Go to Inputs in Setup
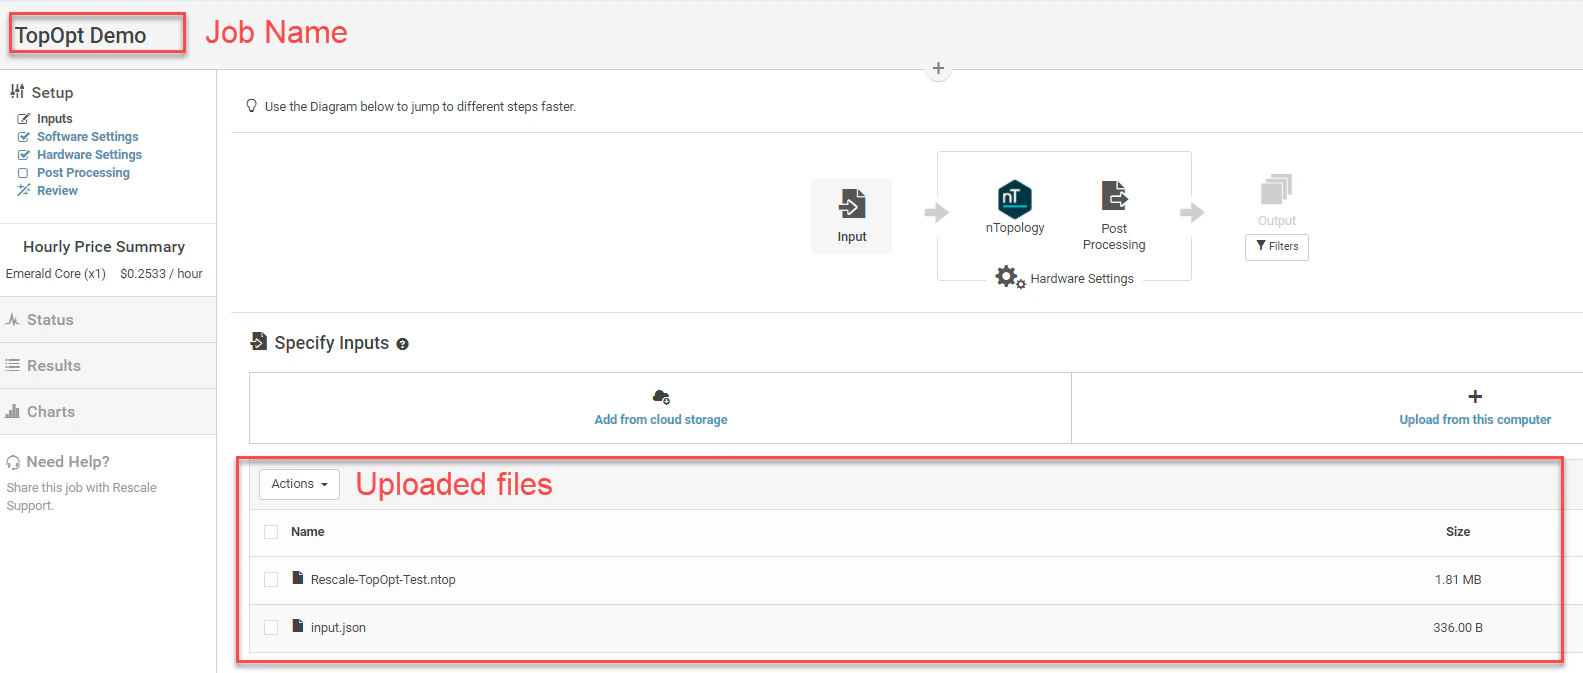This screenshot has height=673, width=1583. point(55,119)
